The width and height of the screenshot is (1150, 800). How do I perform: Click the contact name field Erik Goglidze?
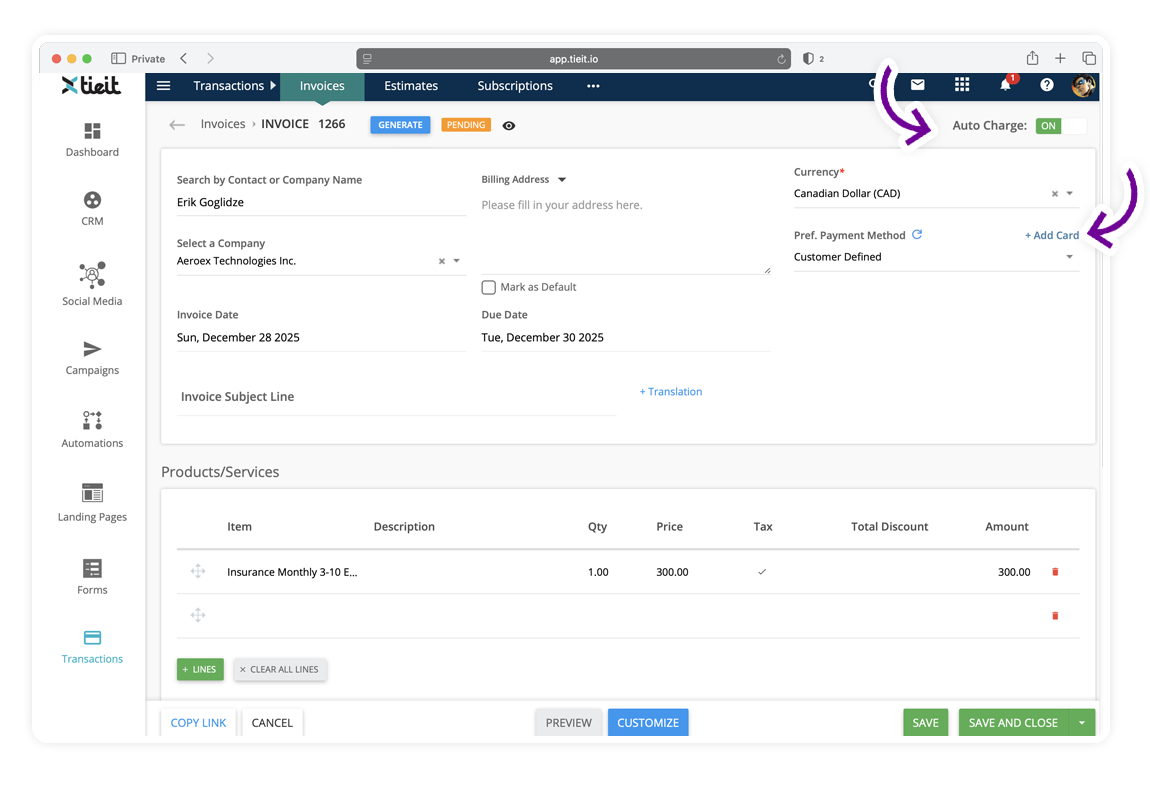click(321, 202)
